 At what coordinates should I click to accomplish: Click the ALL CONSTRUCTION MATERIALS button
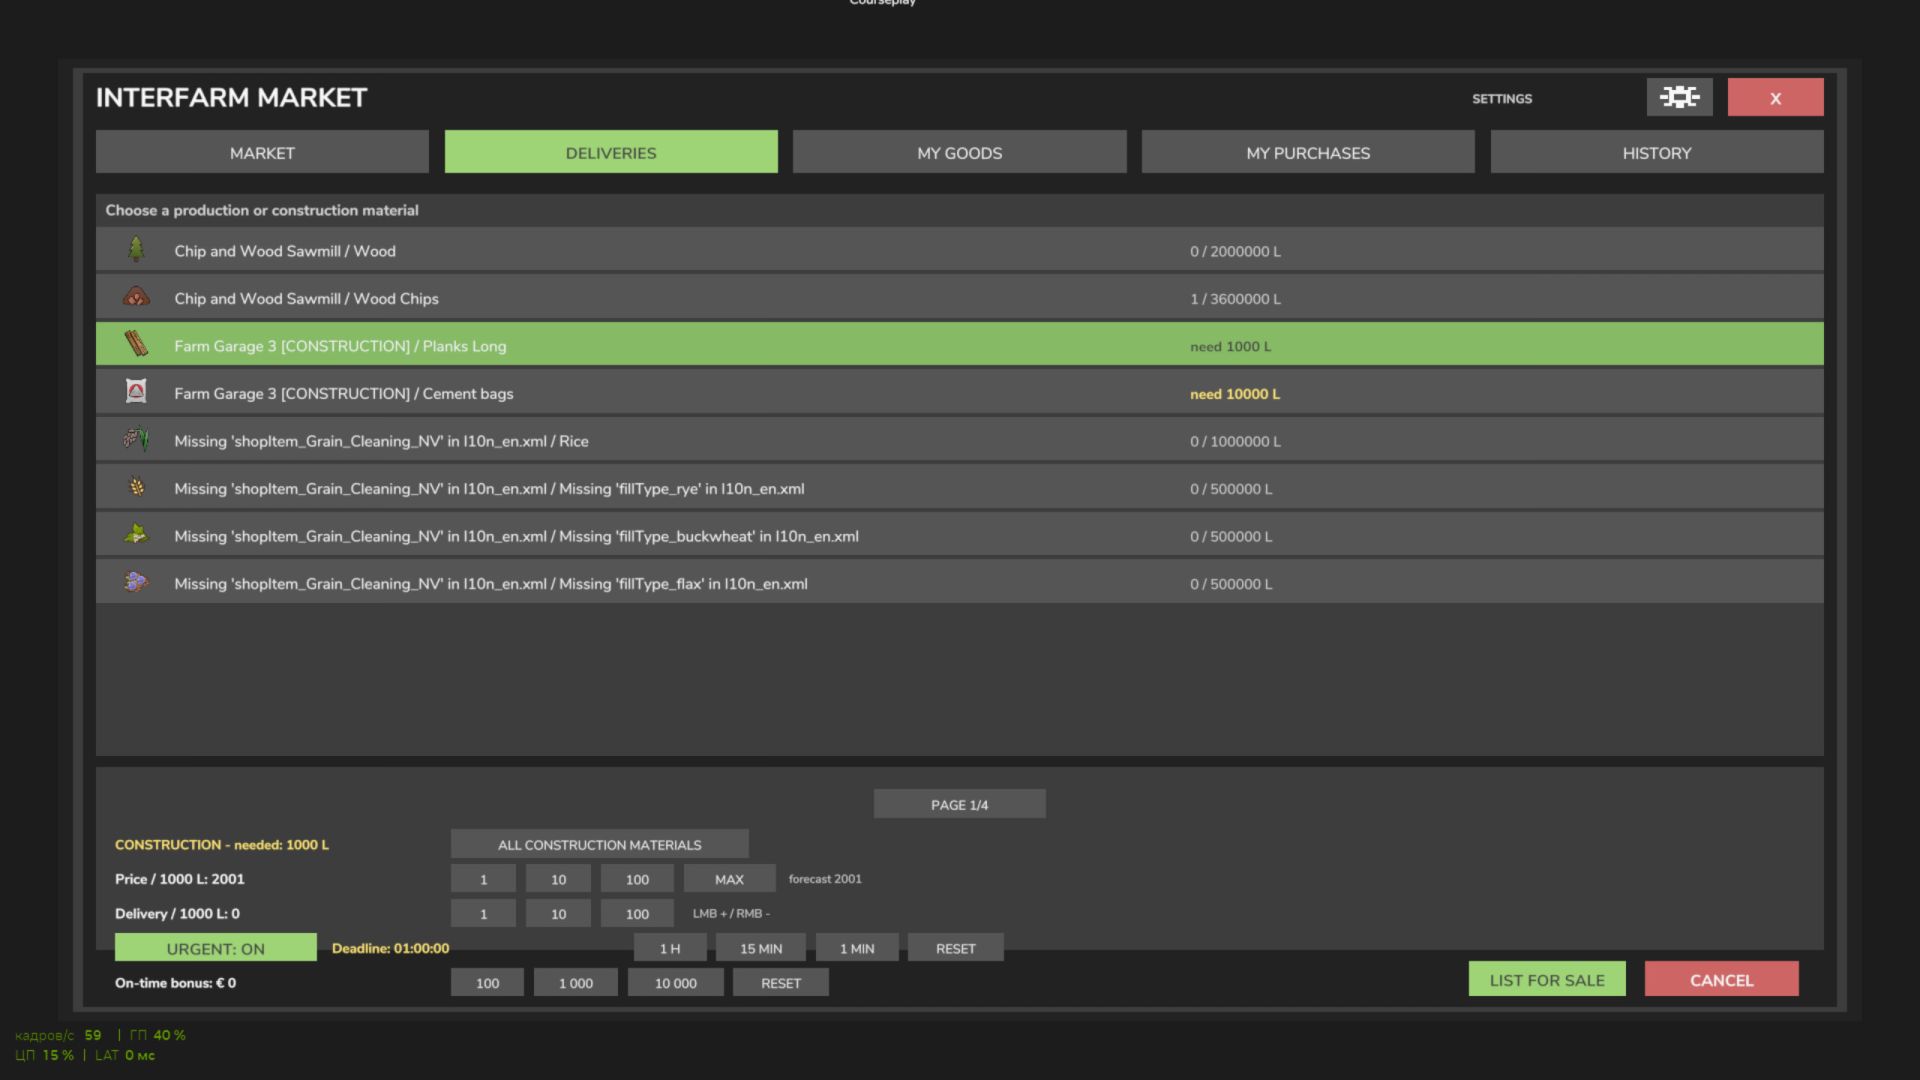click(x=599, y=844)
